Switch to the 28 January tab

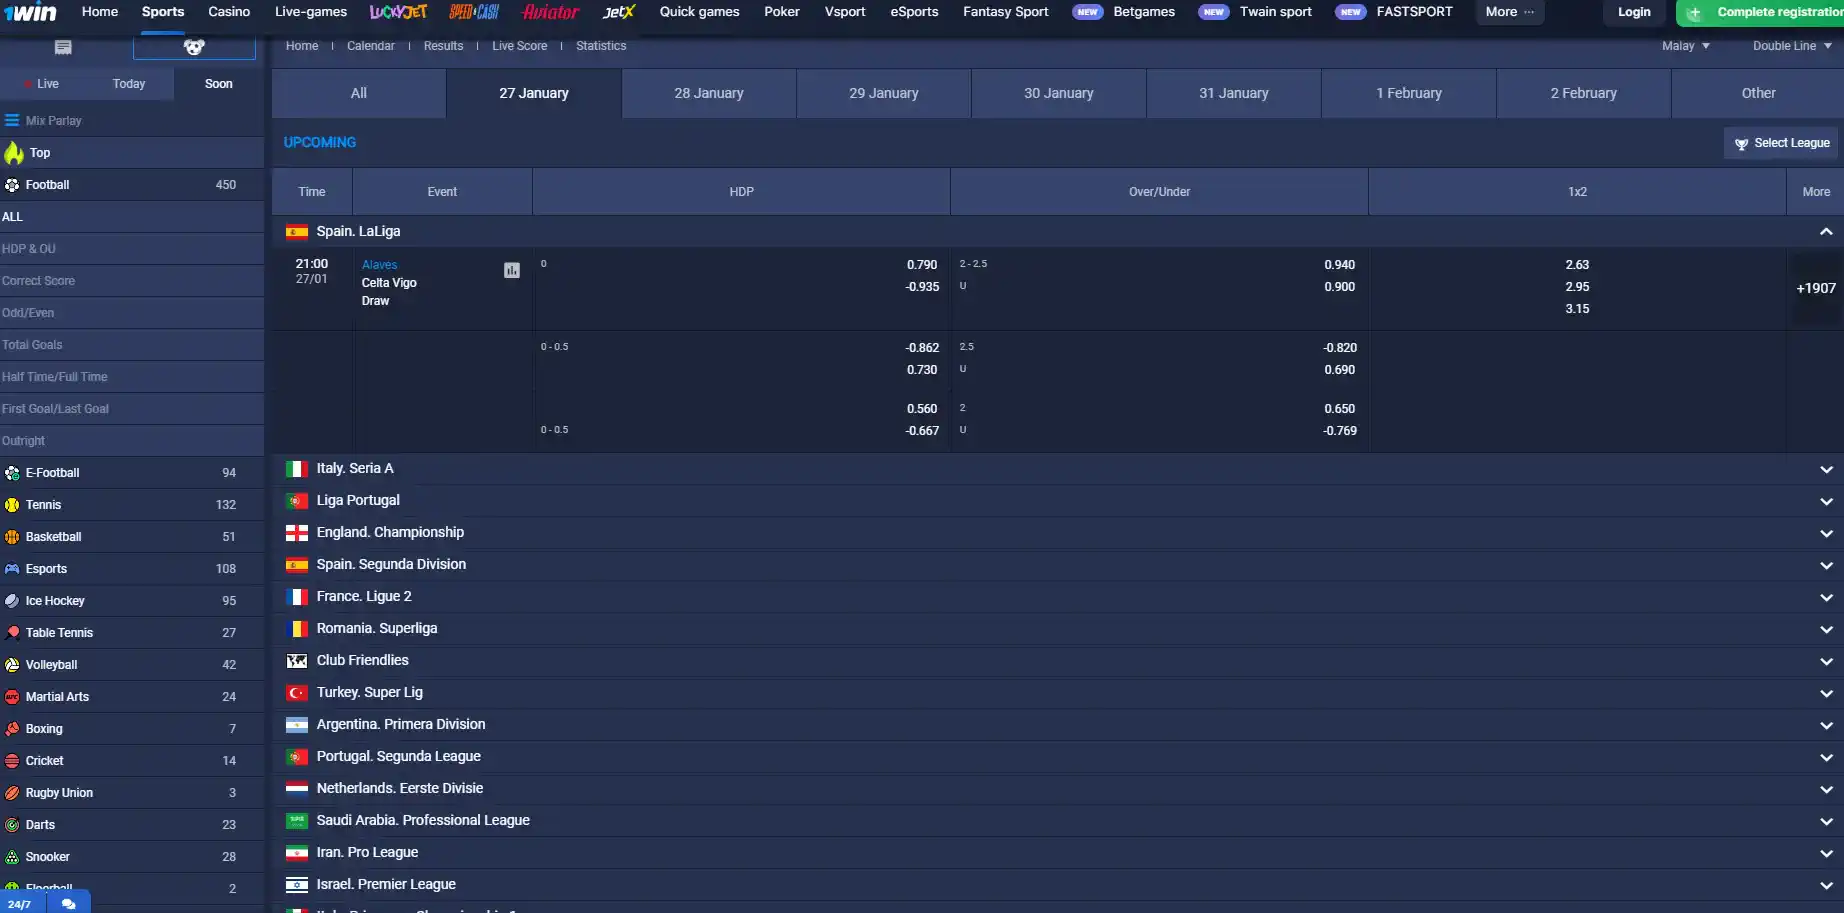pos(709,93)
